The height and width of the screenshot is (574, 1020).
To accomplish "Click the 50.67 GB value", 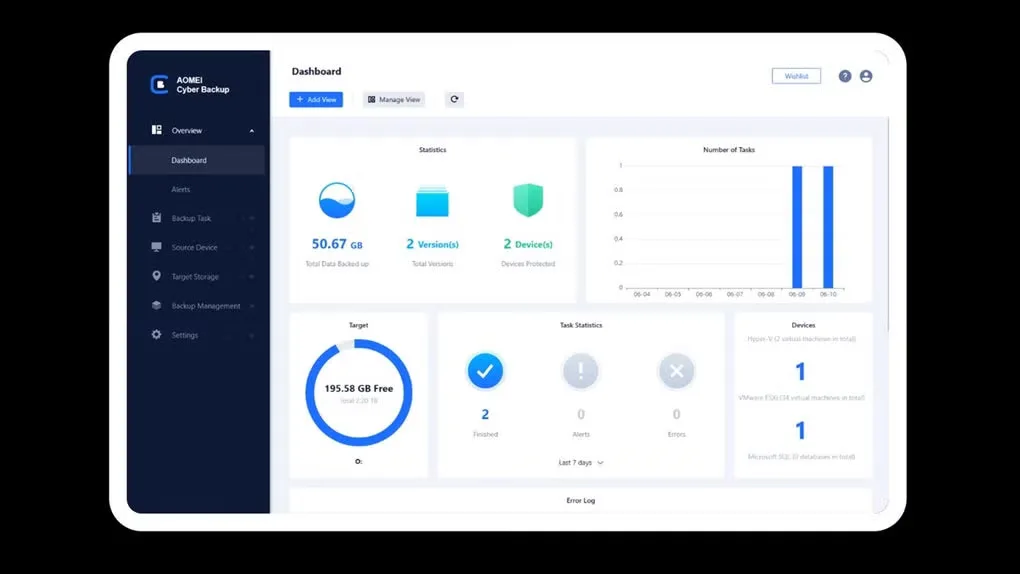I will point(337,244).
